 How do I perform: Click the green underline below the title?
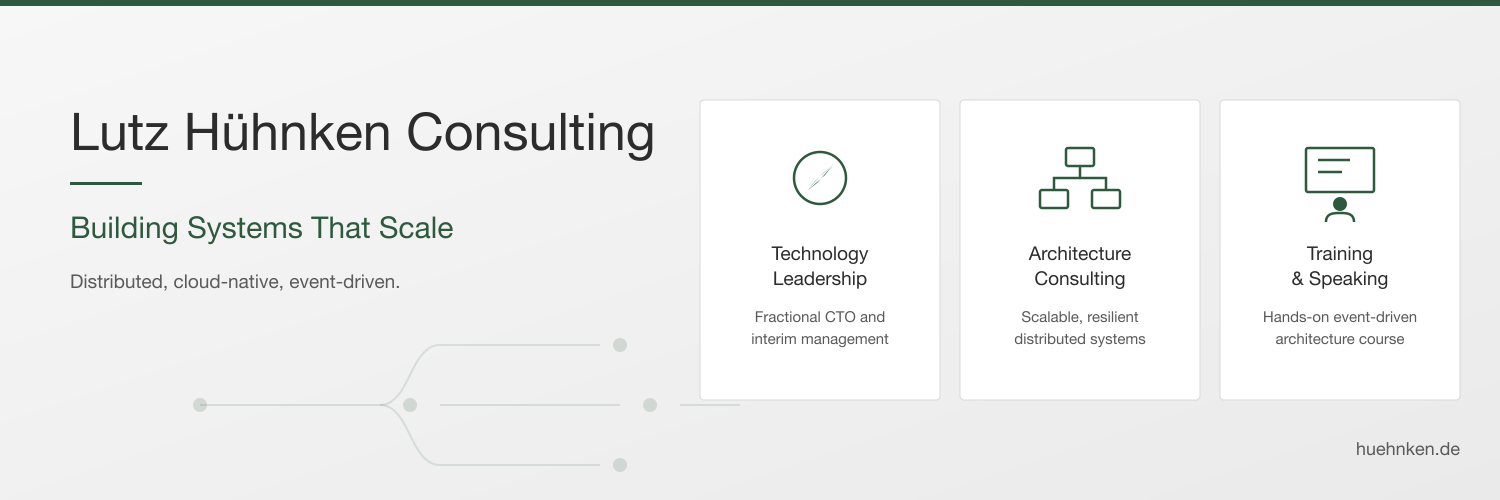[106, 183]
